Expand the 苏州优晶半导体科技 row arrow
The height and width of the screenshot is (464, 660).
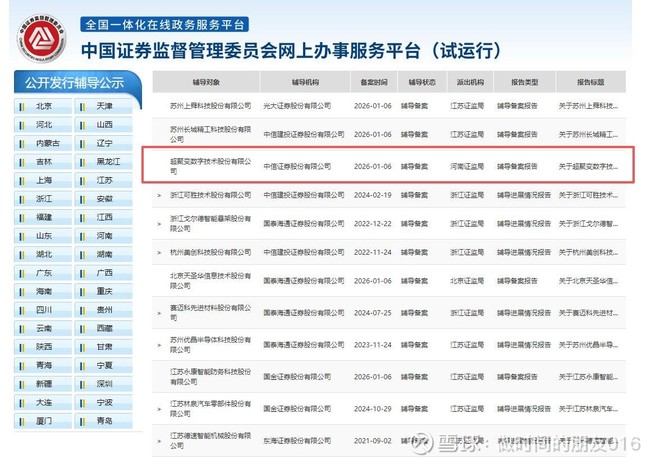click(x=159, y=345)
